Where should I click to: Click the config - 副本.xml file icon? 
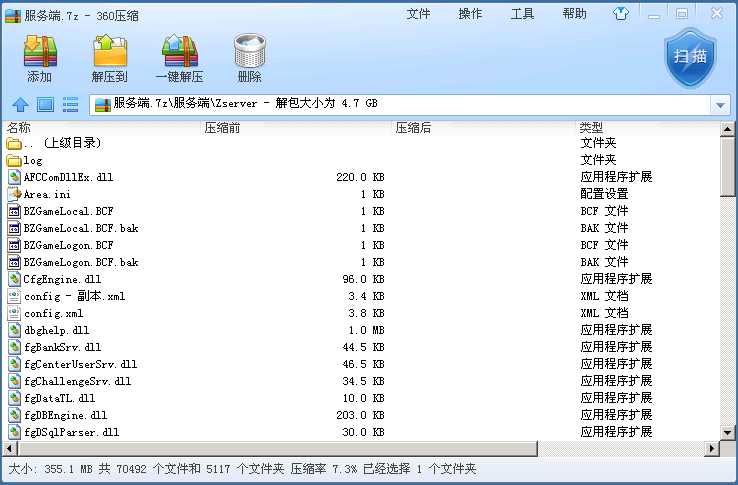(x=15, y=296)
